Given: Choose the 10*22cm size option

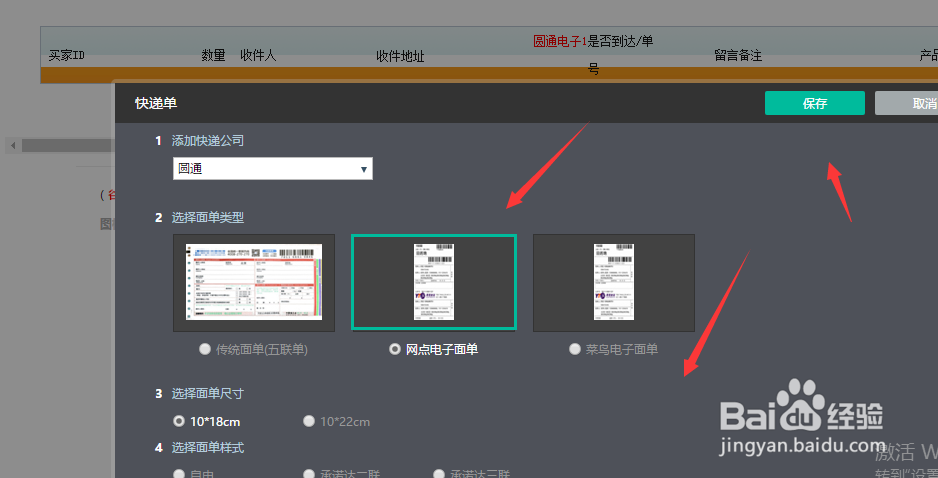Looking at the screenshot, I should point(309,421).
